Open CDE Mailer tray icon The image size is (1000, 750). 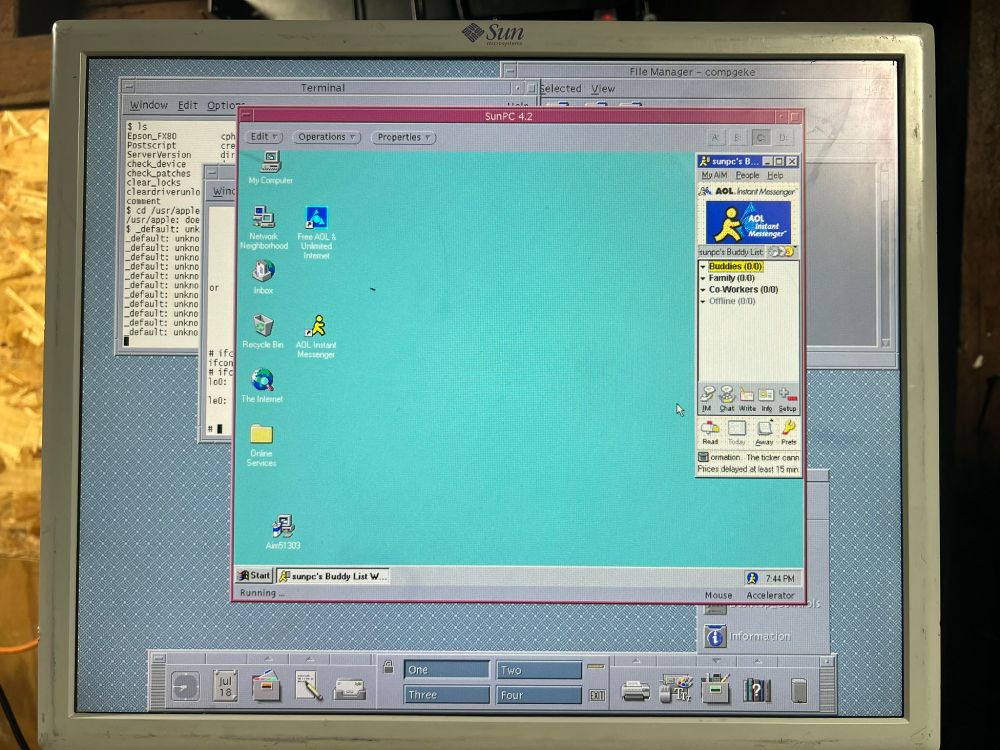pos(349,689)
